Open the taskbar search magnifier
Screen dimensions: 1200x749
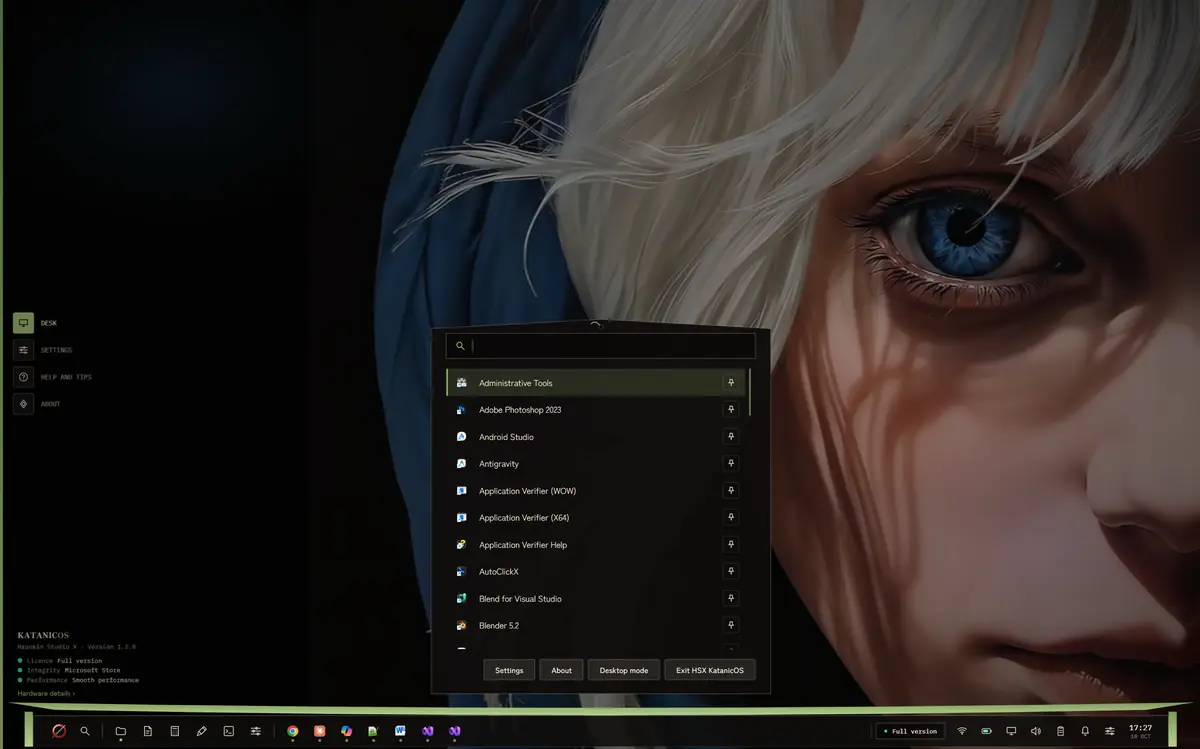coord(85,731)
